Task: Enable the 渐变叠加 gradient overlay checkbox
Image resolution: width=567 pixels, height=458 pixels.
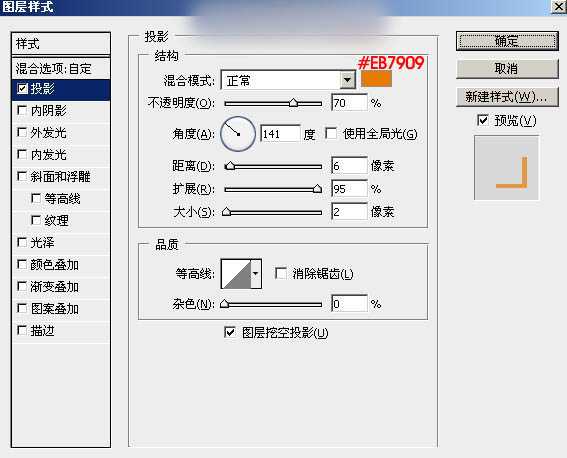Action: 22,286
